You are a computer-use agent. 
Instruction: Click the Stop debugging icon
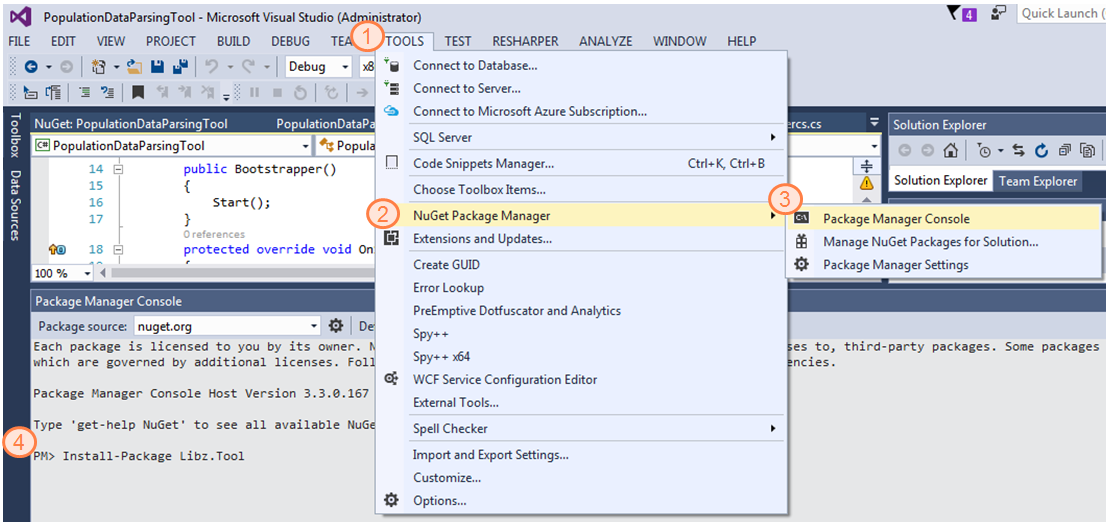click(x=277, y=92)
